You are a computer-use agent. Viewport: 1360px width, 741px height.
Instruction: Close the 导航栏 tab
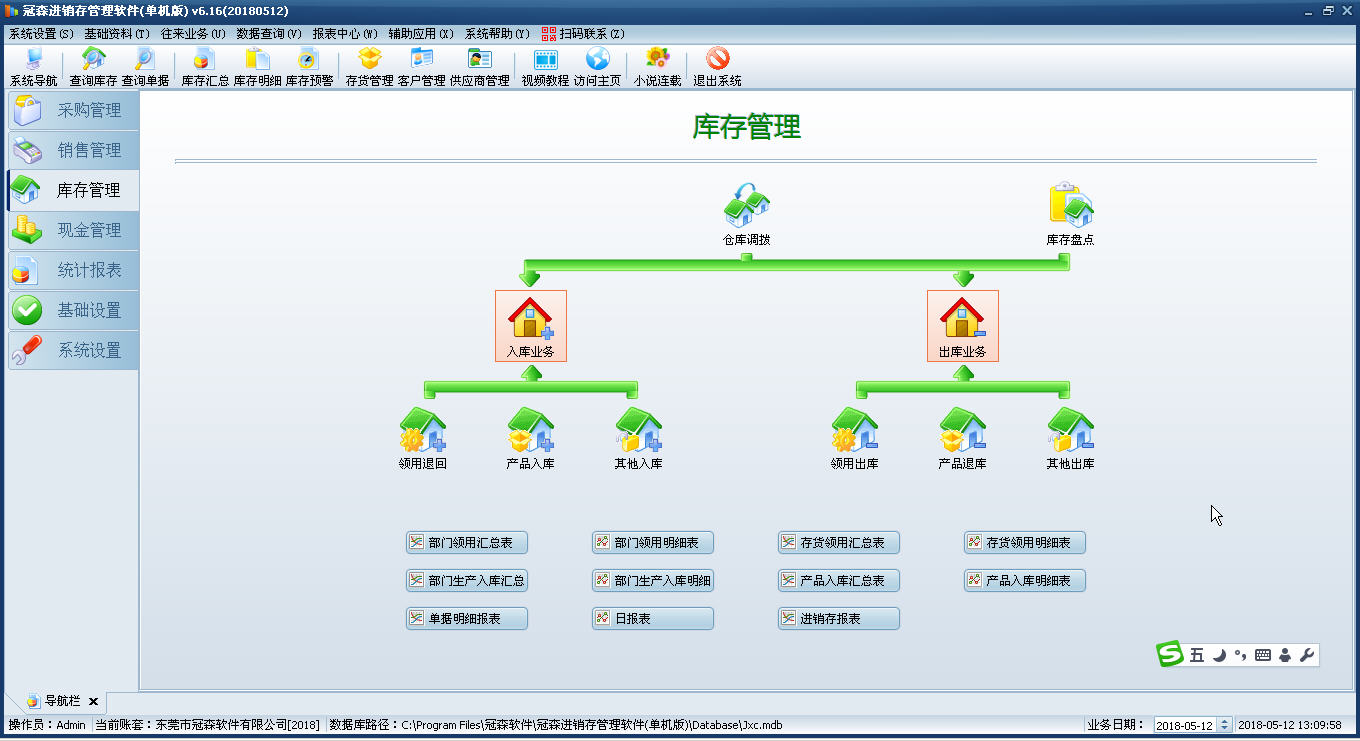tap(93, 702)
